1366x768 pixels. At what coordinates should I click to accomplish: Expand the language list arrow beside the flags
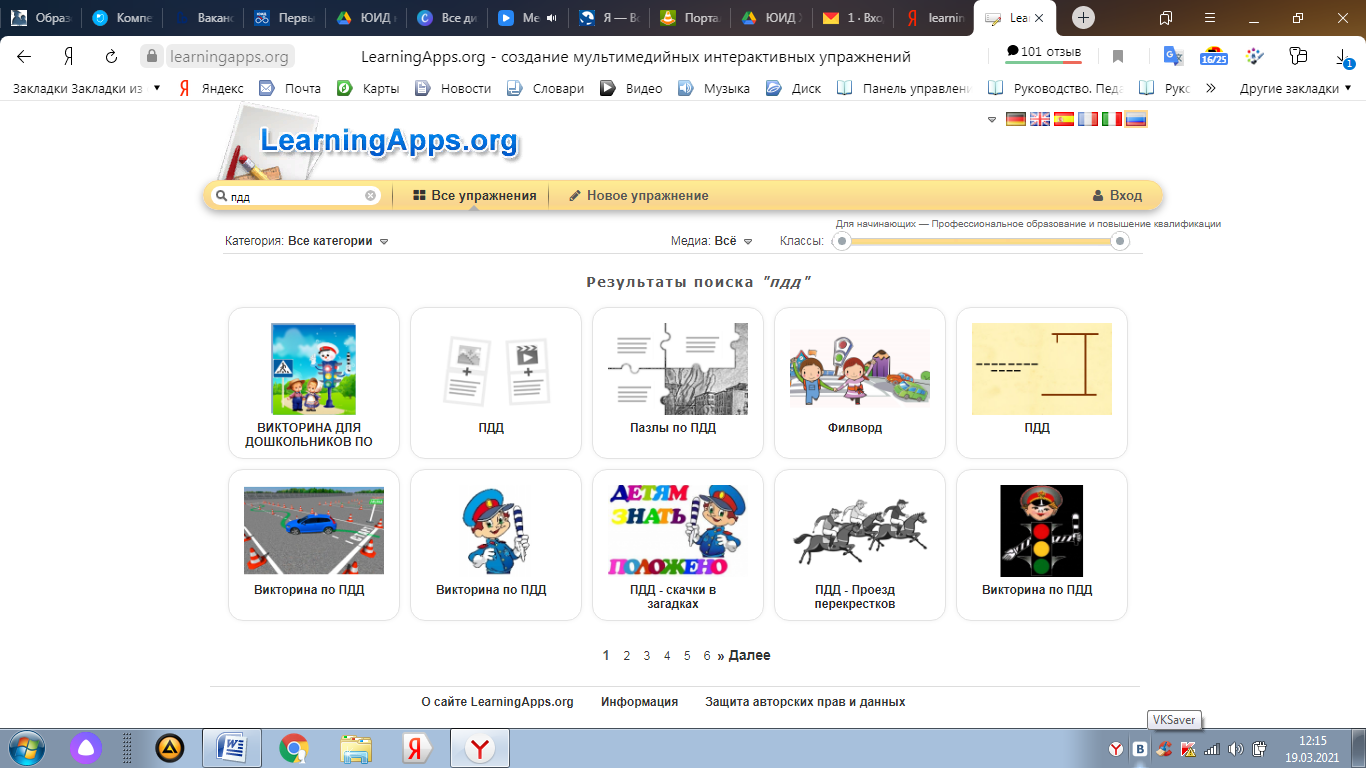(992, 119)
